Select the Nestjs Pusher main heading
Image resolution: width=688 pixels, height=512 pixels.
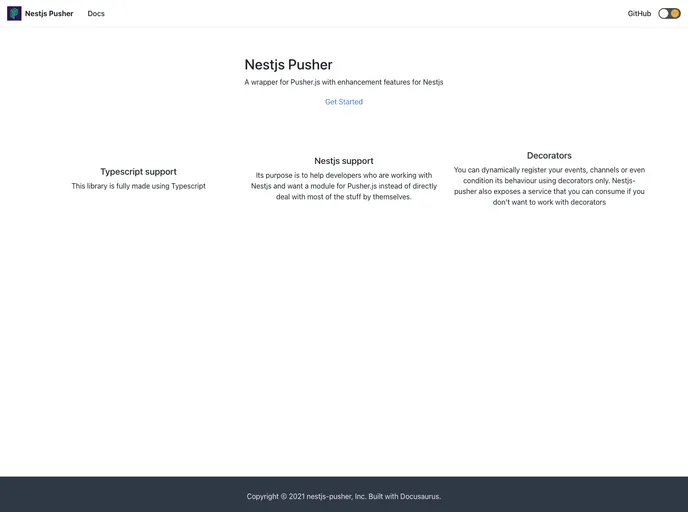[x=288, y=64]
